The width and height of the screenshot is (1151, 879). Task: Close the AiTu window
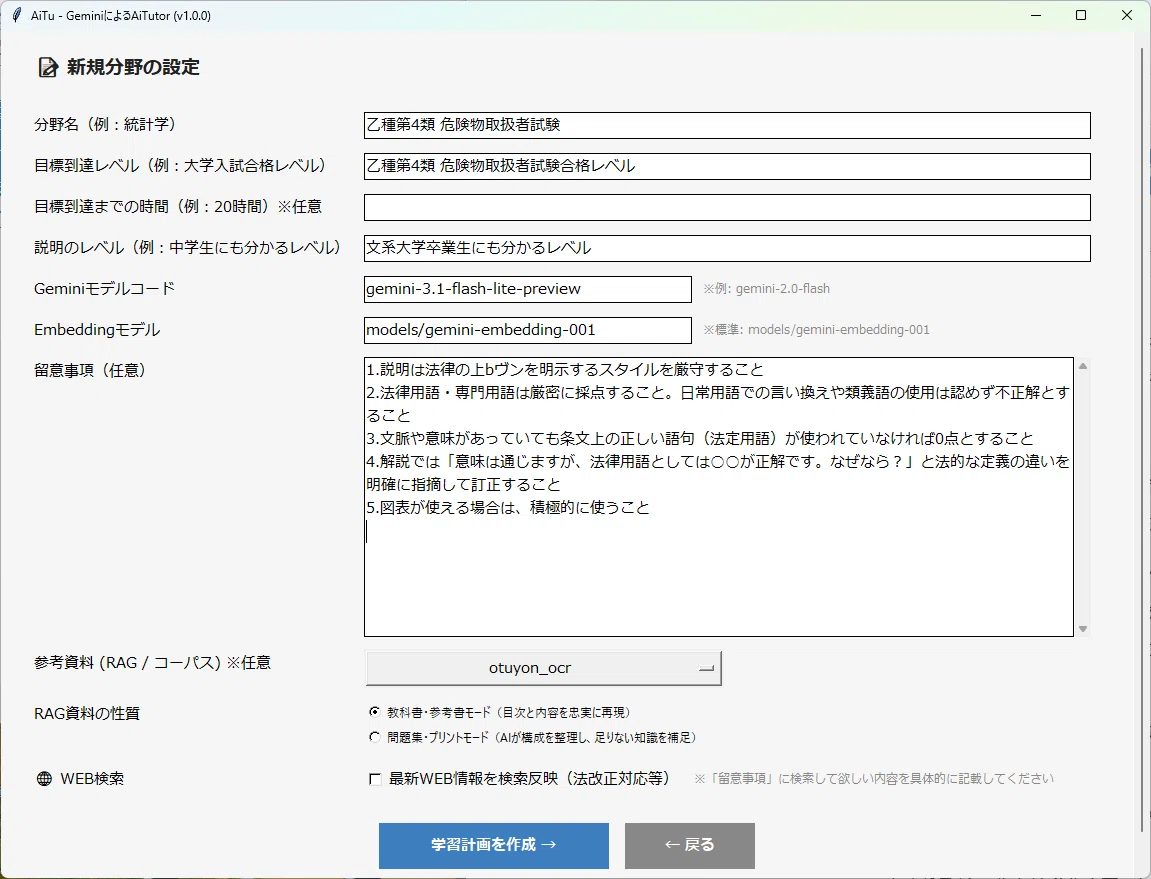coord(1127,15)
